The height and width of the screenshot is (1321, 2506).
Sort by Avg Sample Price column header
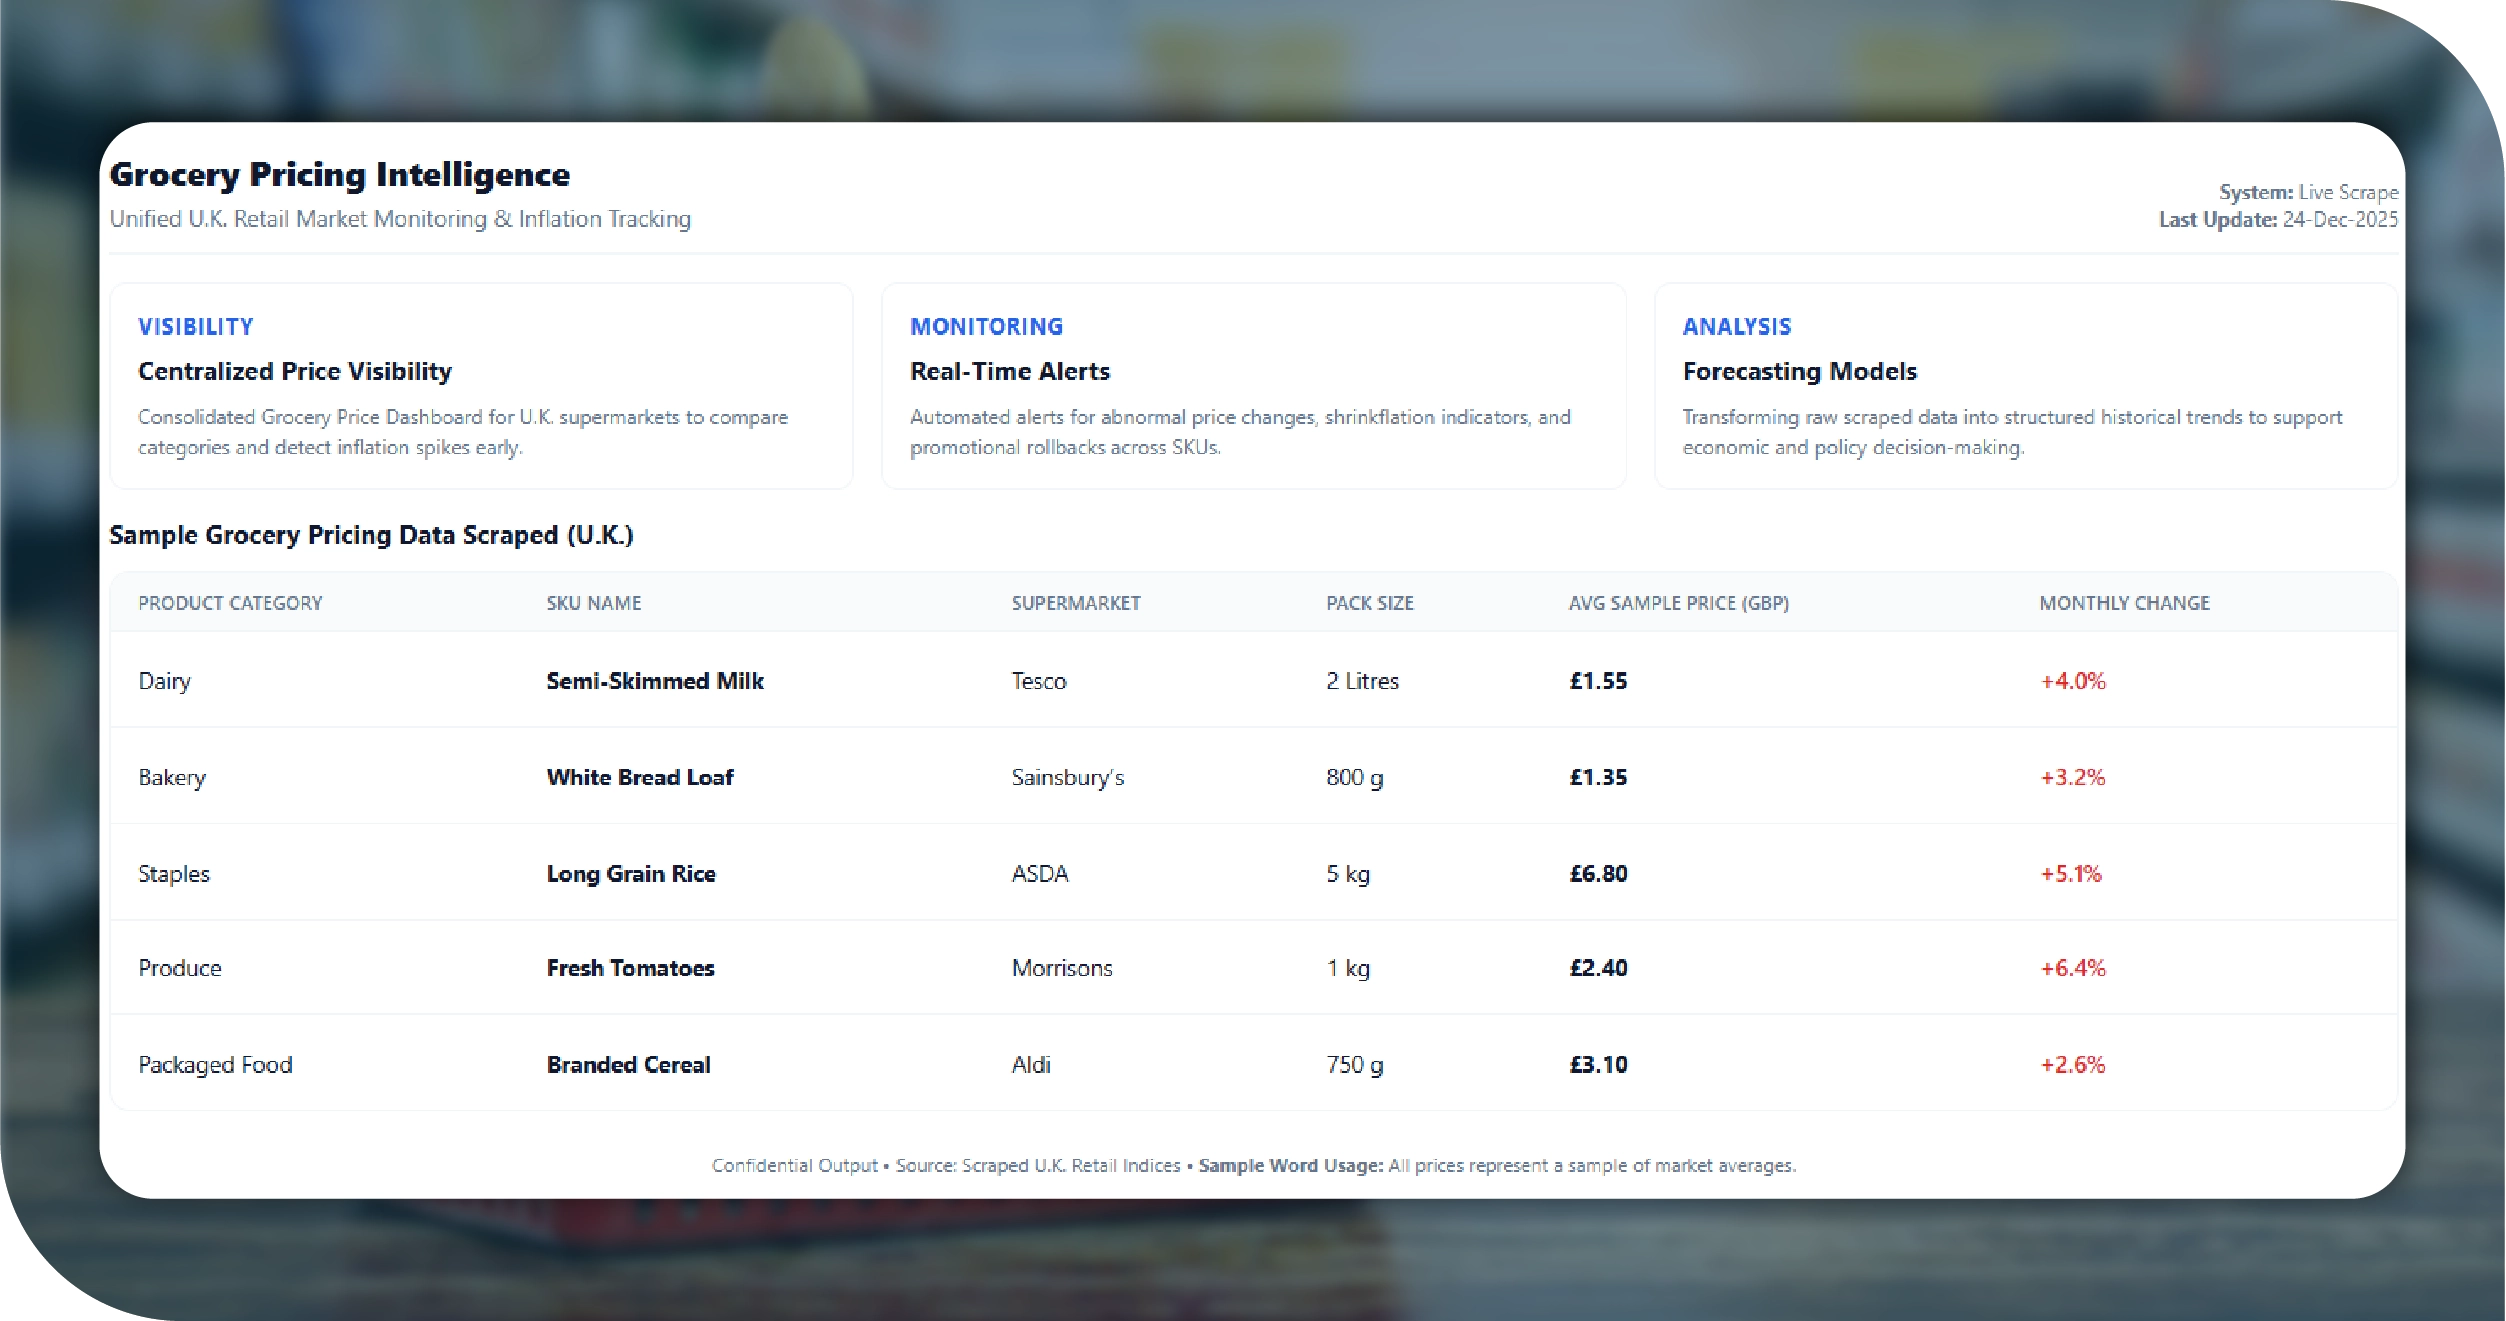click(x=1678, y=603)
